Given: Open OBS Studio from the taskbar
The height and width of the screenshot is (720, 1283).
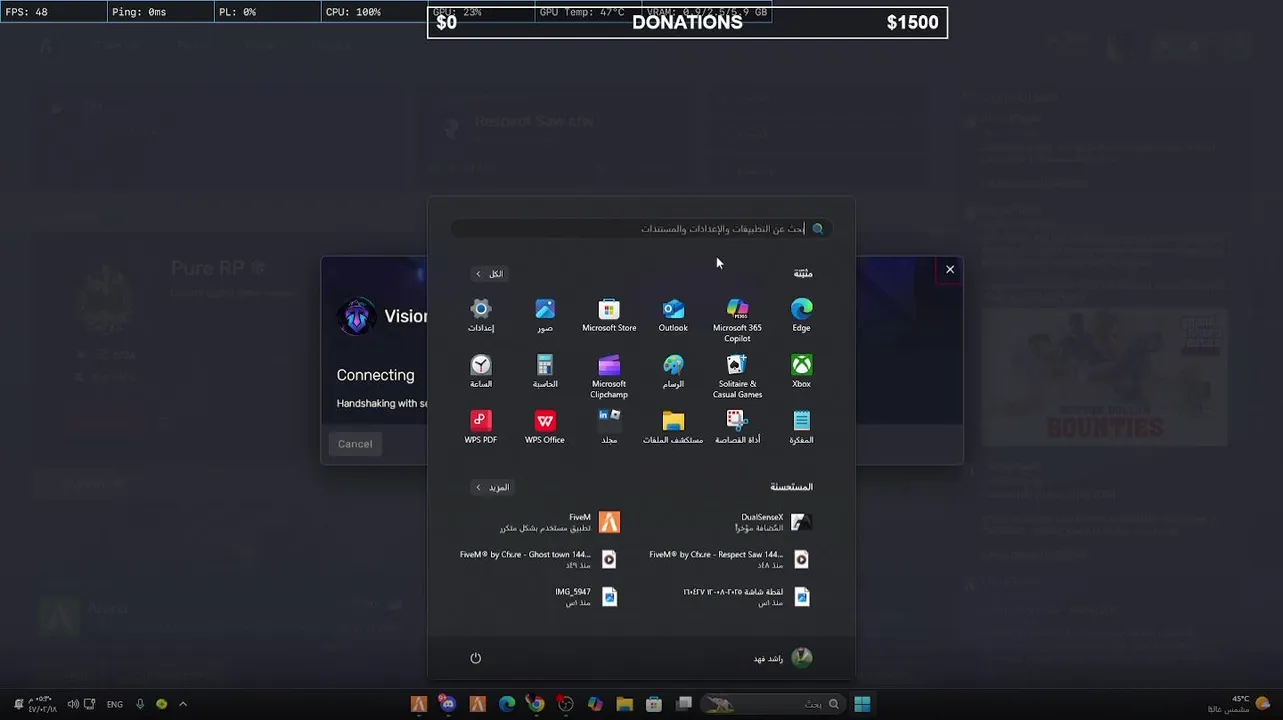Looking at the screenshot, I should click(x=565, y=704).
